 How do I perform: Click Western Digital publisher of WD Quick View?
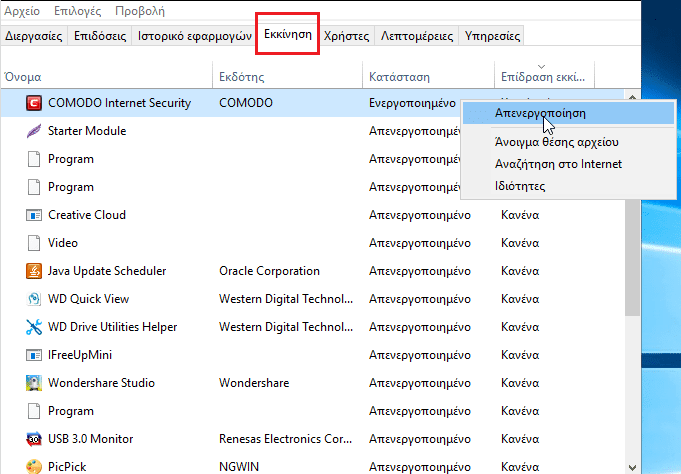click(x=286, y=299)
